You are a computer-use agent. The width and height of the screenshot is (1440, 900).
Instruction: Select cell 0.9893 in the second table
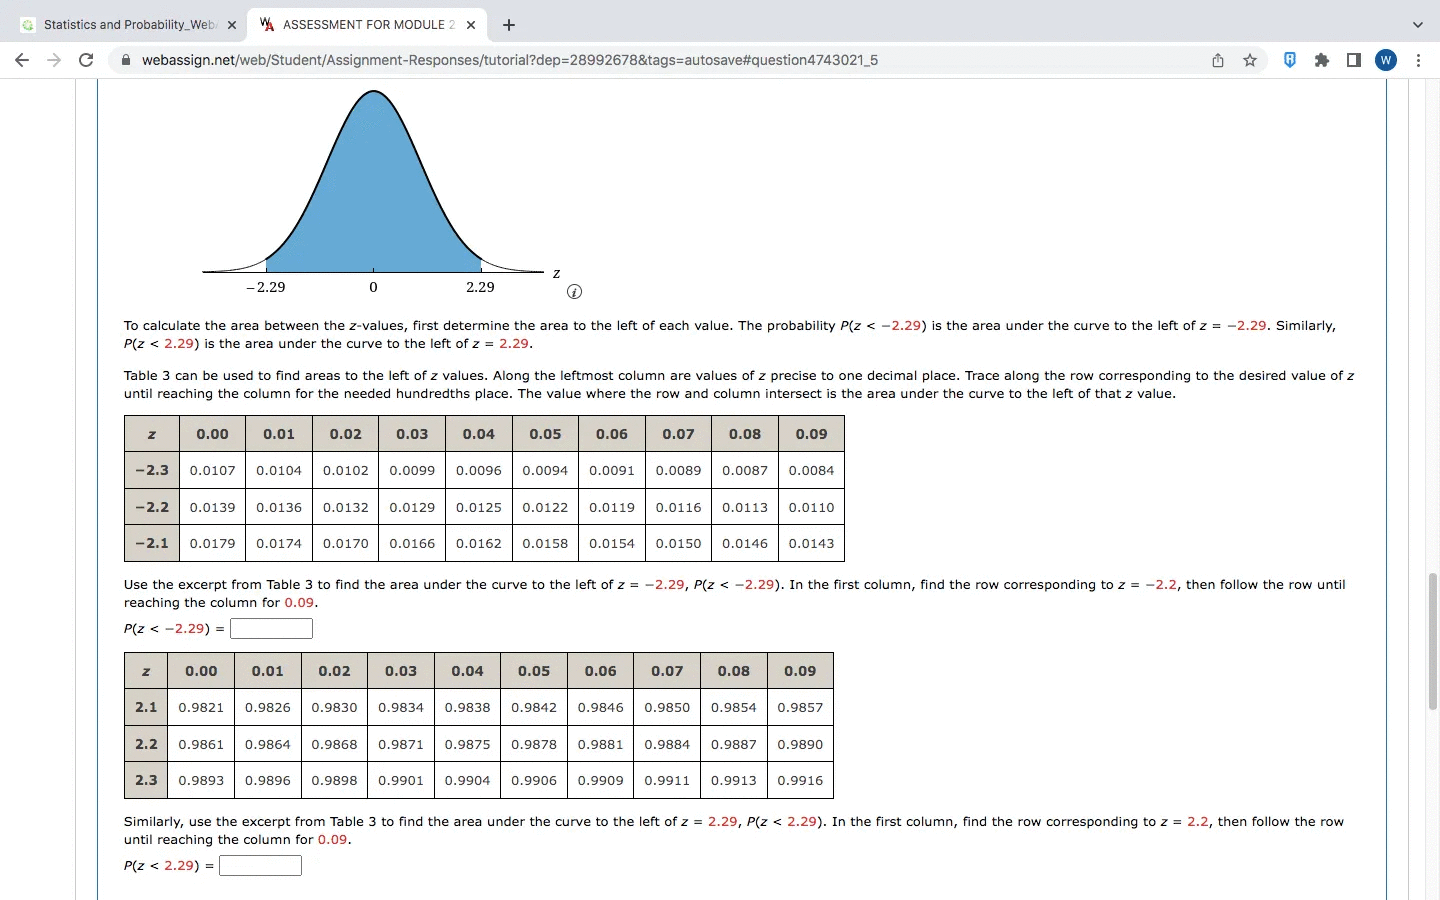(201, 780)
